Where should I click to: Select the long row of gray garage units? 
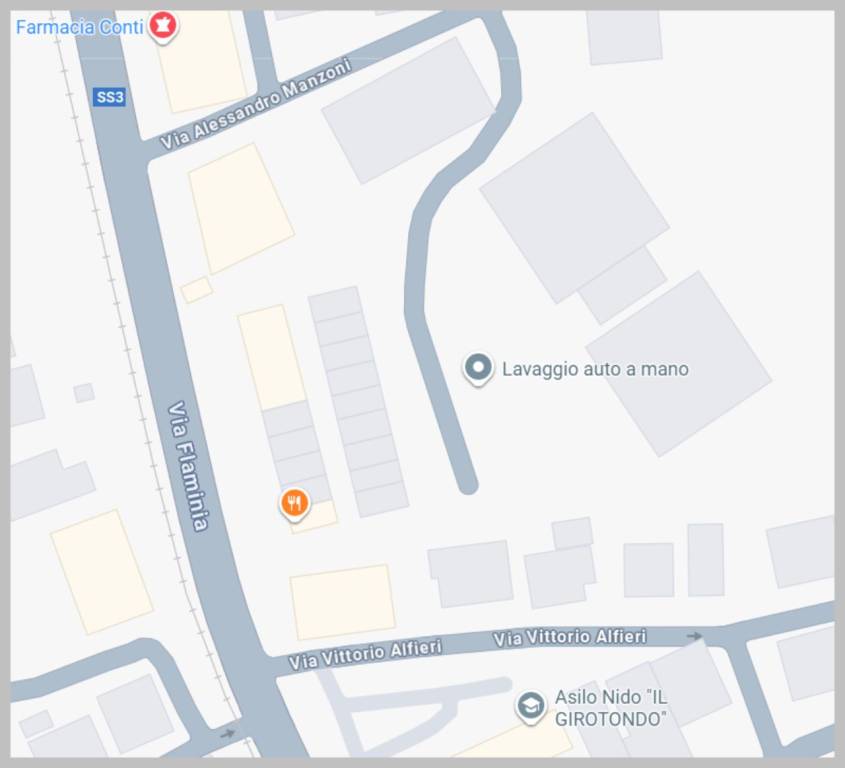coord(358,402)
